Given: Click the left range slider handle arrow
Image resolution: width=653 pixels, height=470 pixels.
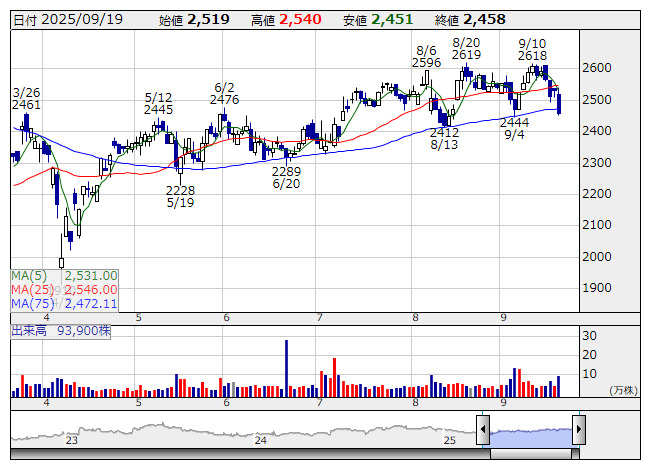Looking at the screenshot, I should coord(482,429).
